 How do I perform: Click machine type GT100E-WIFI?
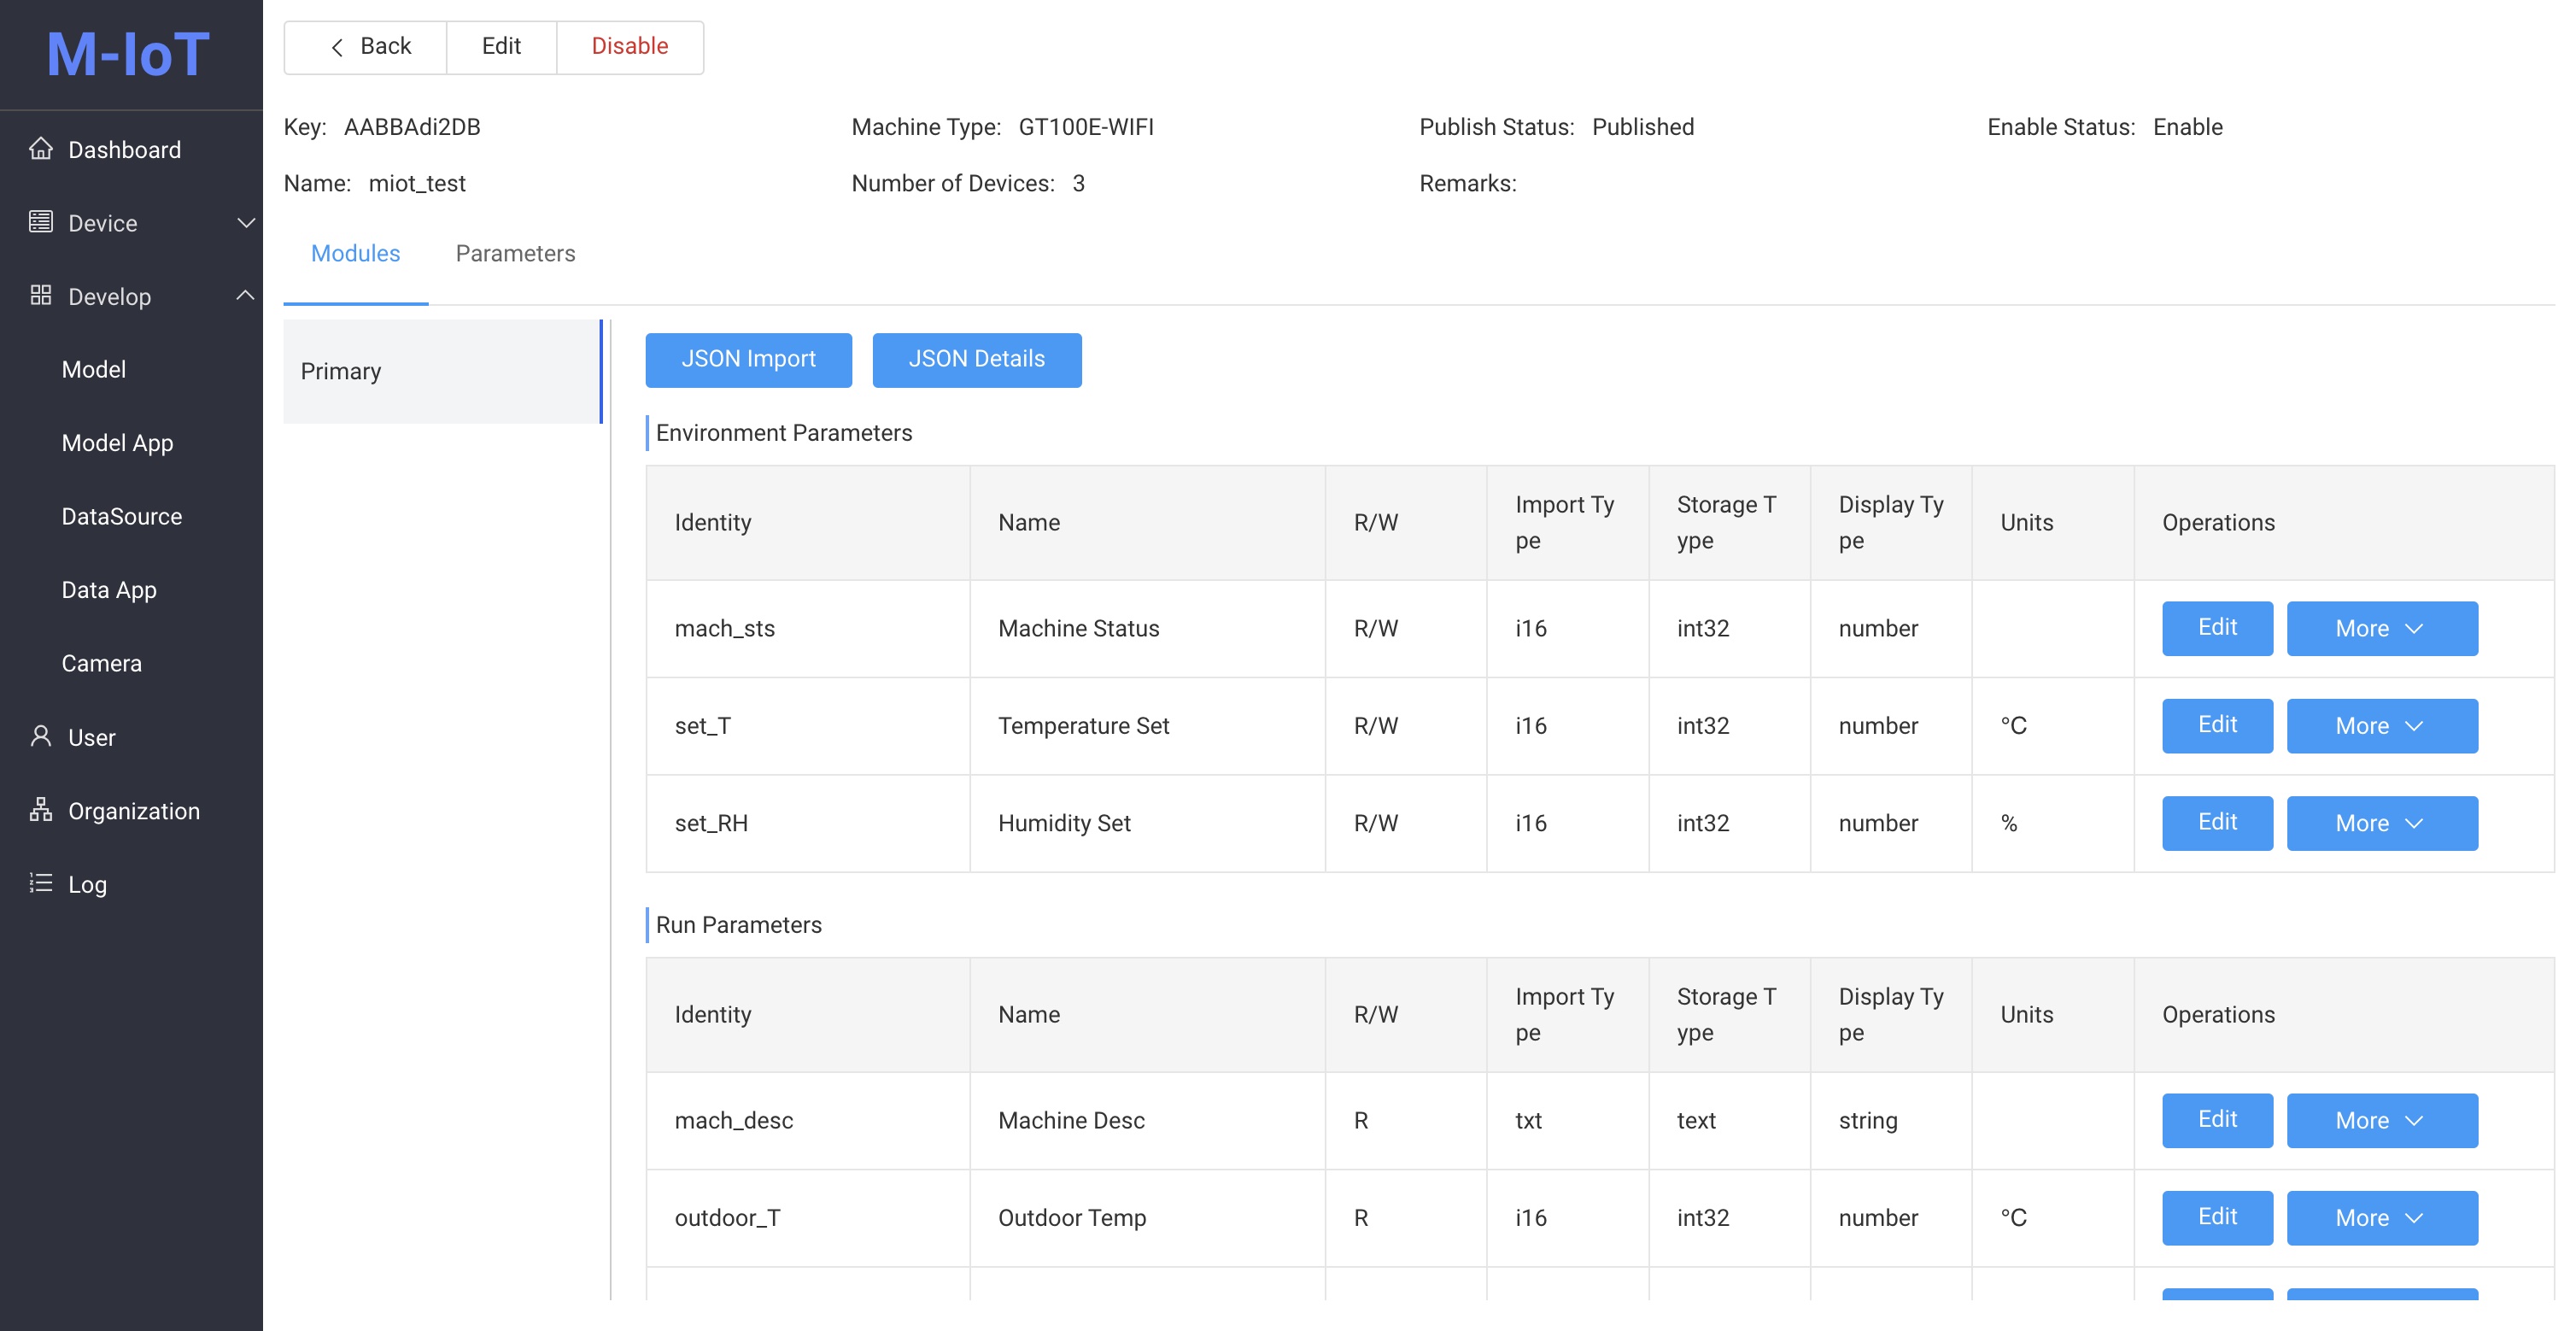(x=1086, y=127)
